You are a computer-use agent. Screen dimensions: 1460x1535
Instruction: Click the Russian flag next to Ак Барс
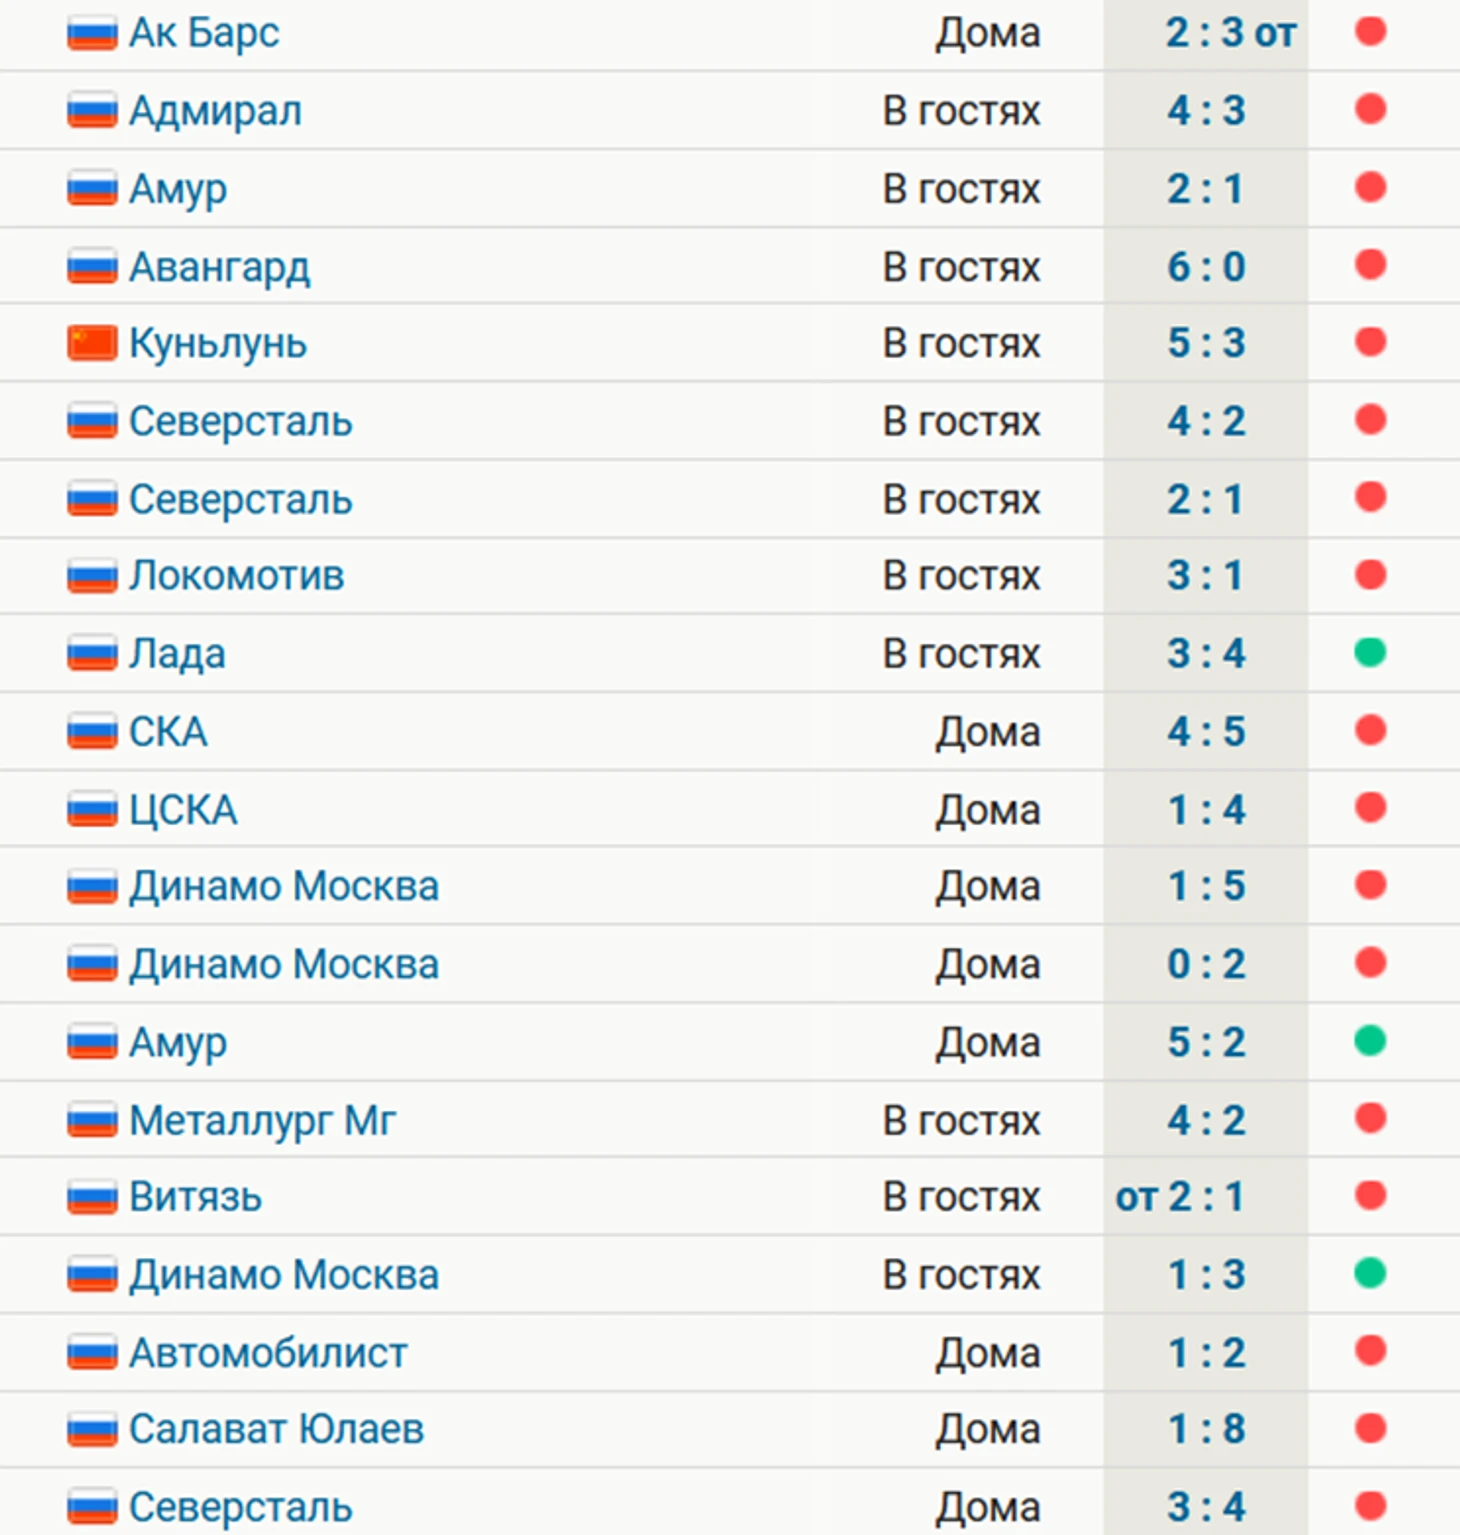[92, 33]
